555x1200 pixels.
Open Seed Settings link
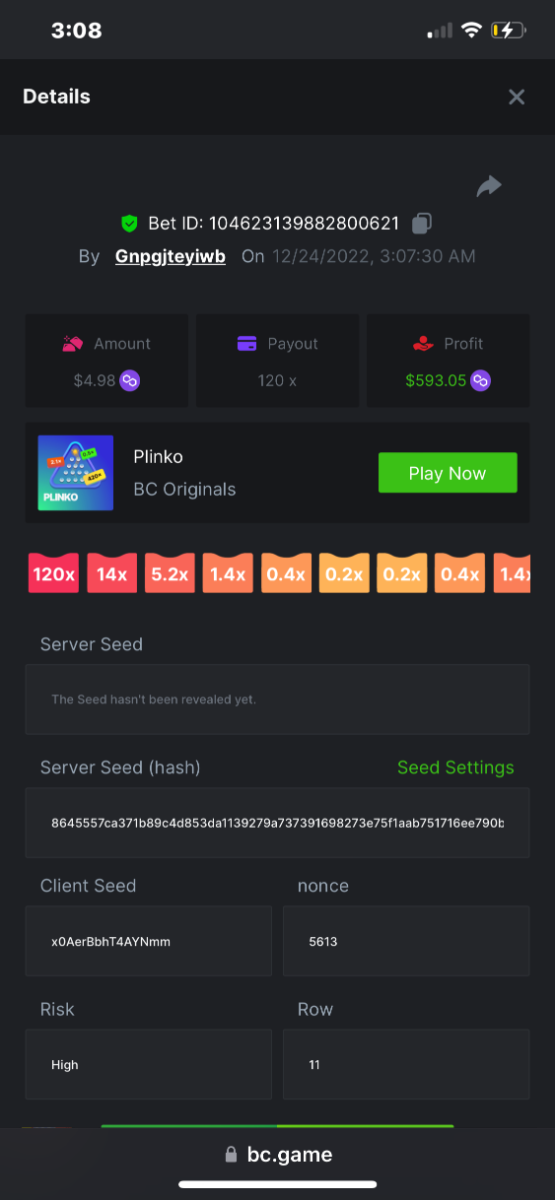pos(455,767)
